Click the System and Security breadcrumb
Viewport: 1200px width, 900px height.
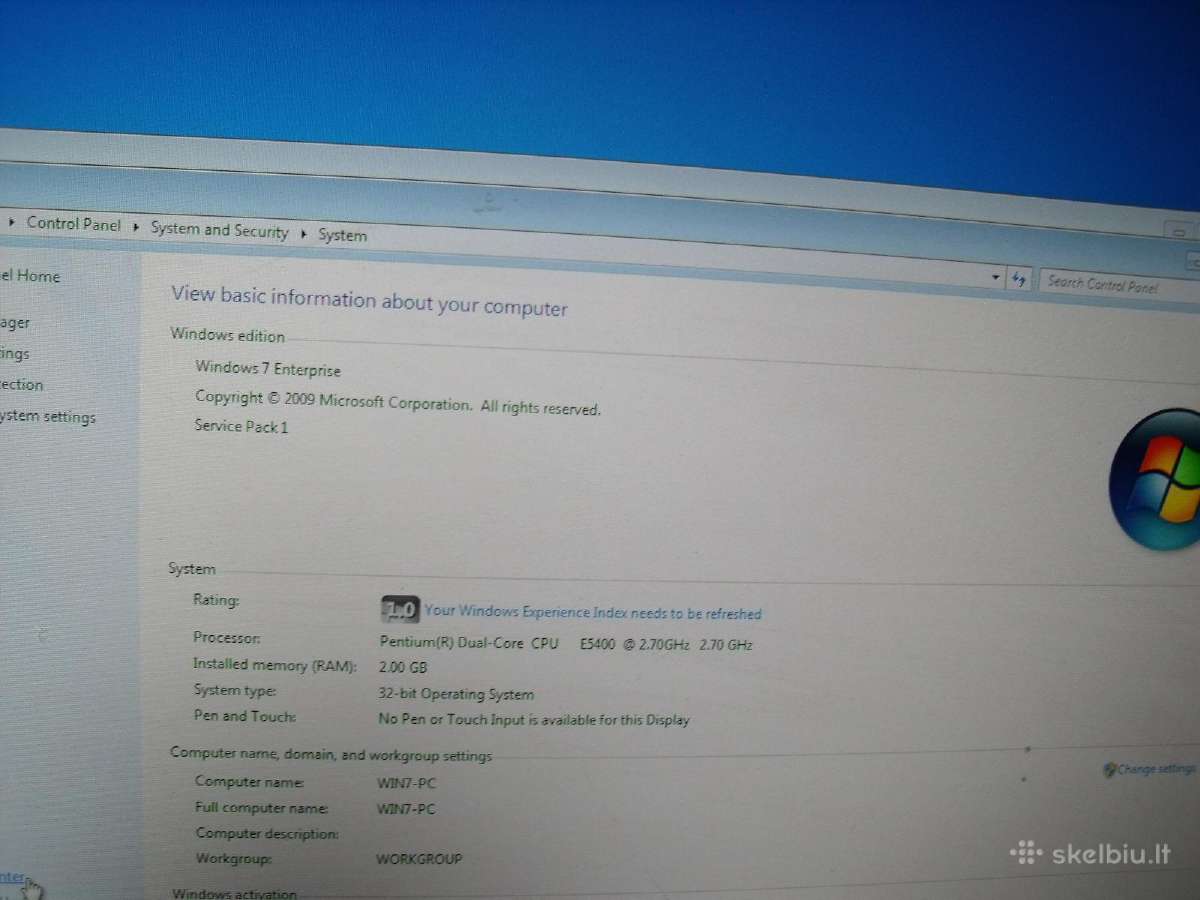[219, 230]
